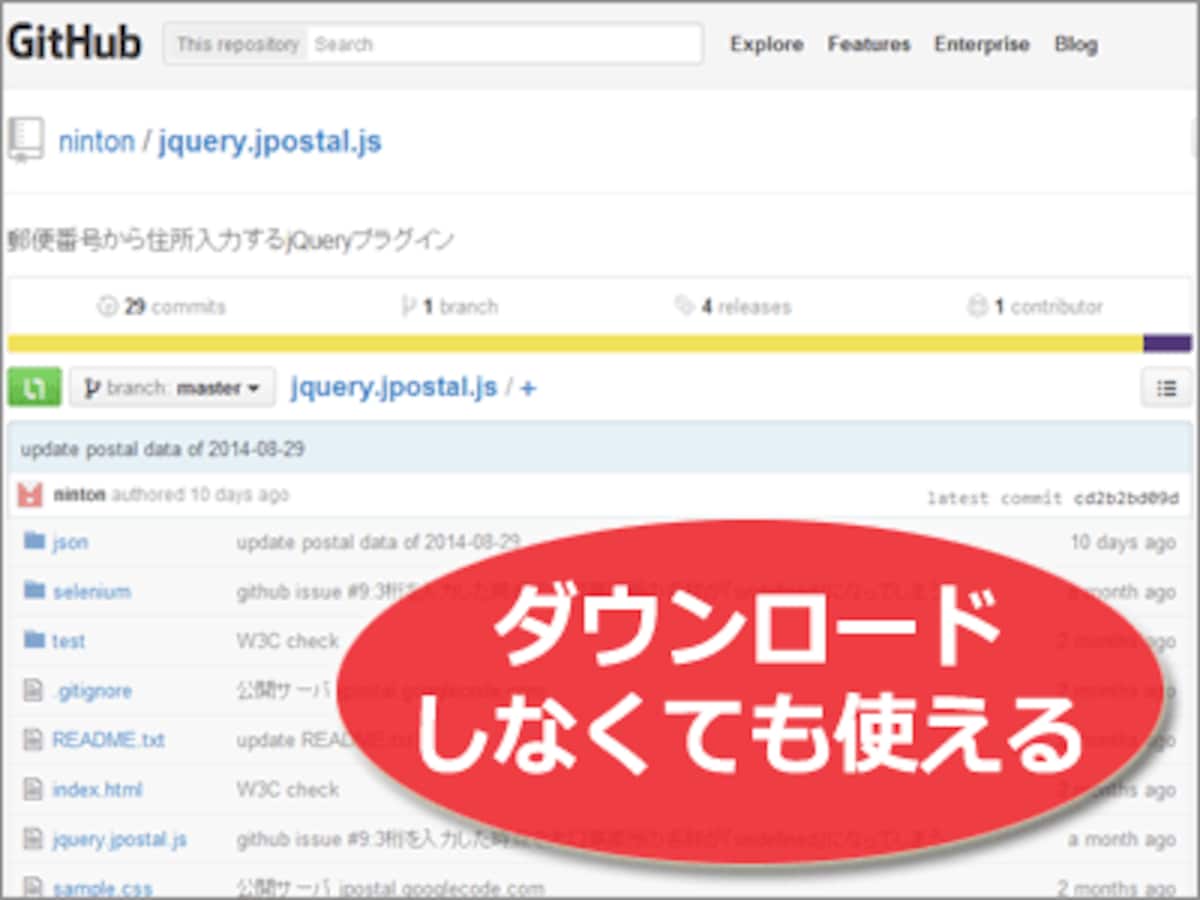Open the jquery.jpostal.js file row
Viewport: 1200px width, 900px height.
119,840
